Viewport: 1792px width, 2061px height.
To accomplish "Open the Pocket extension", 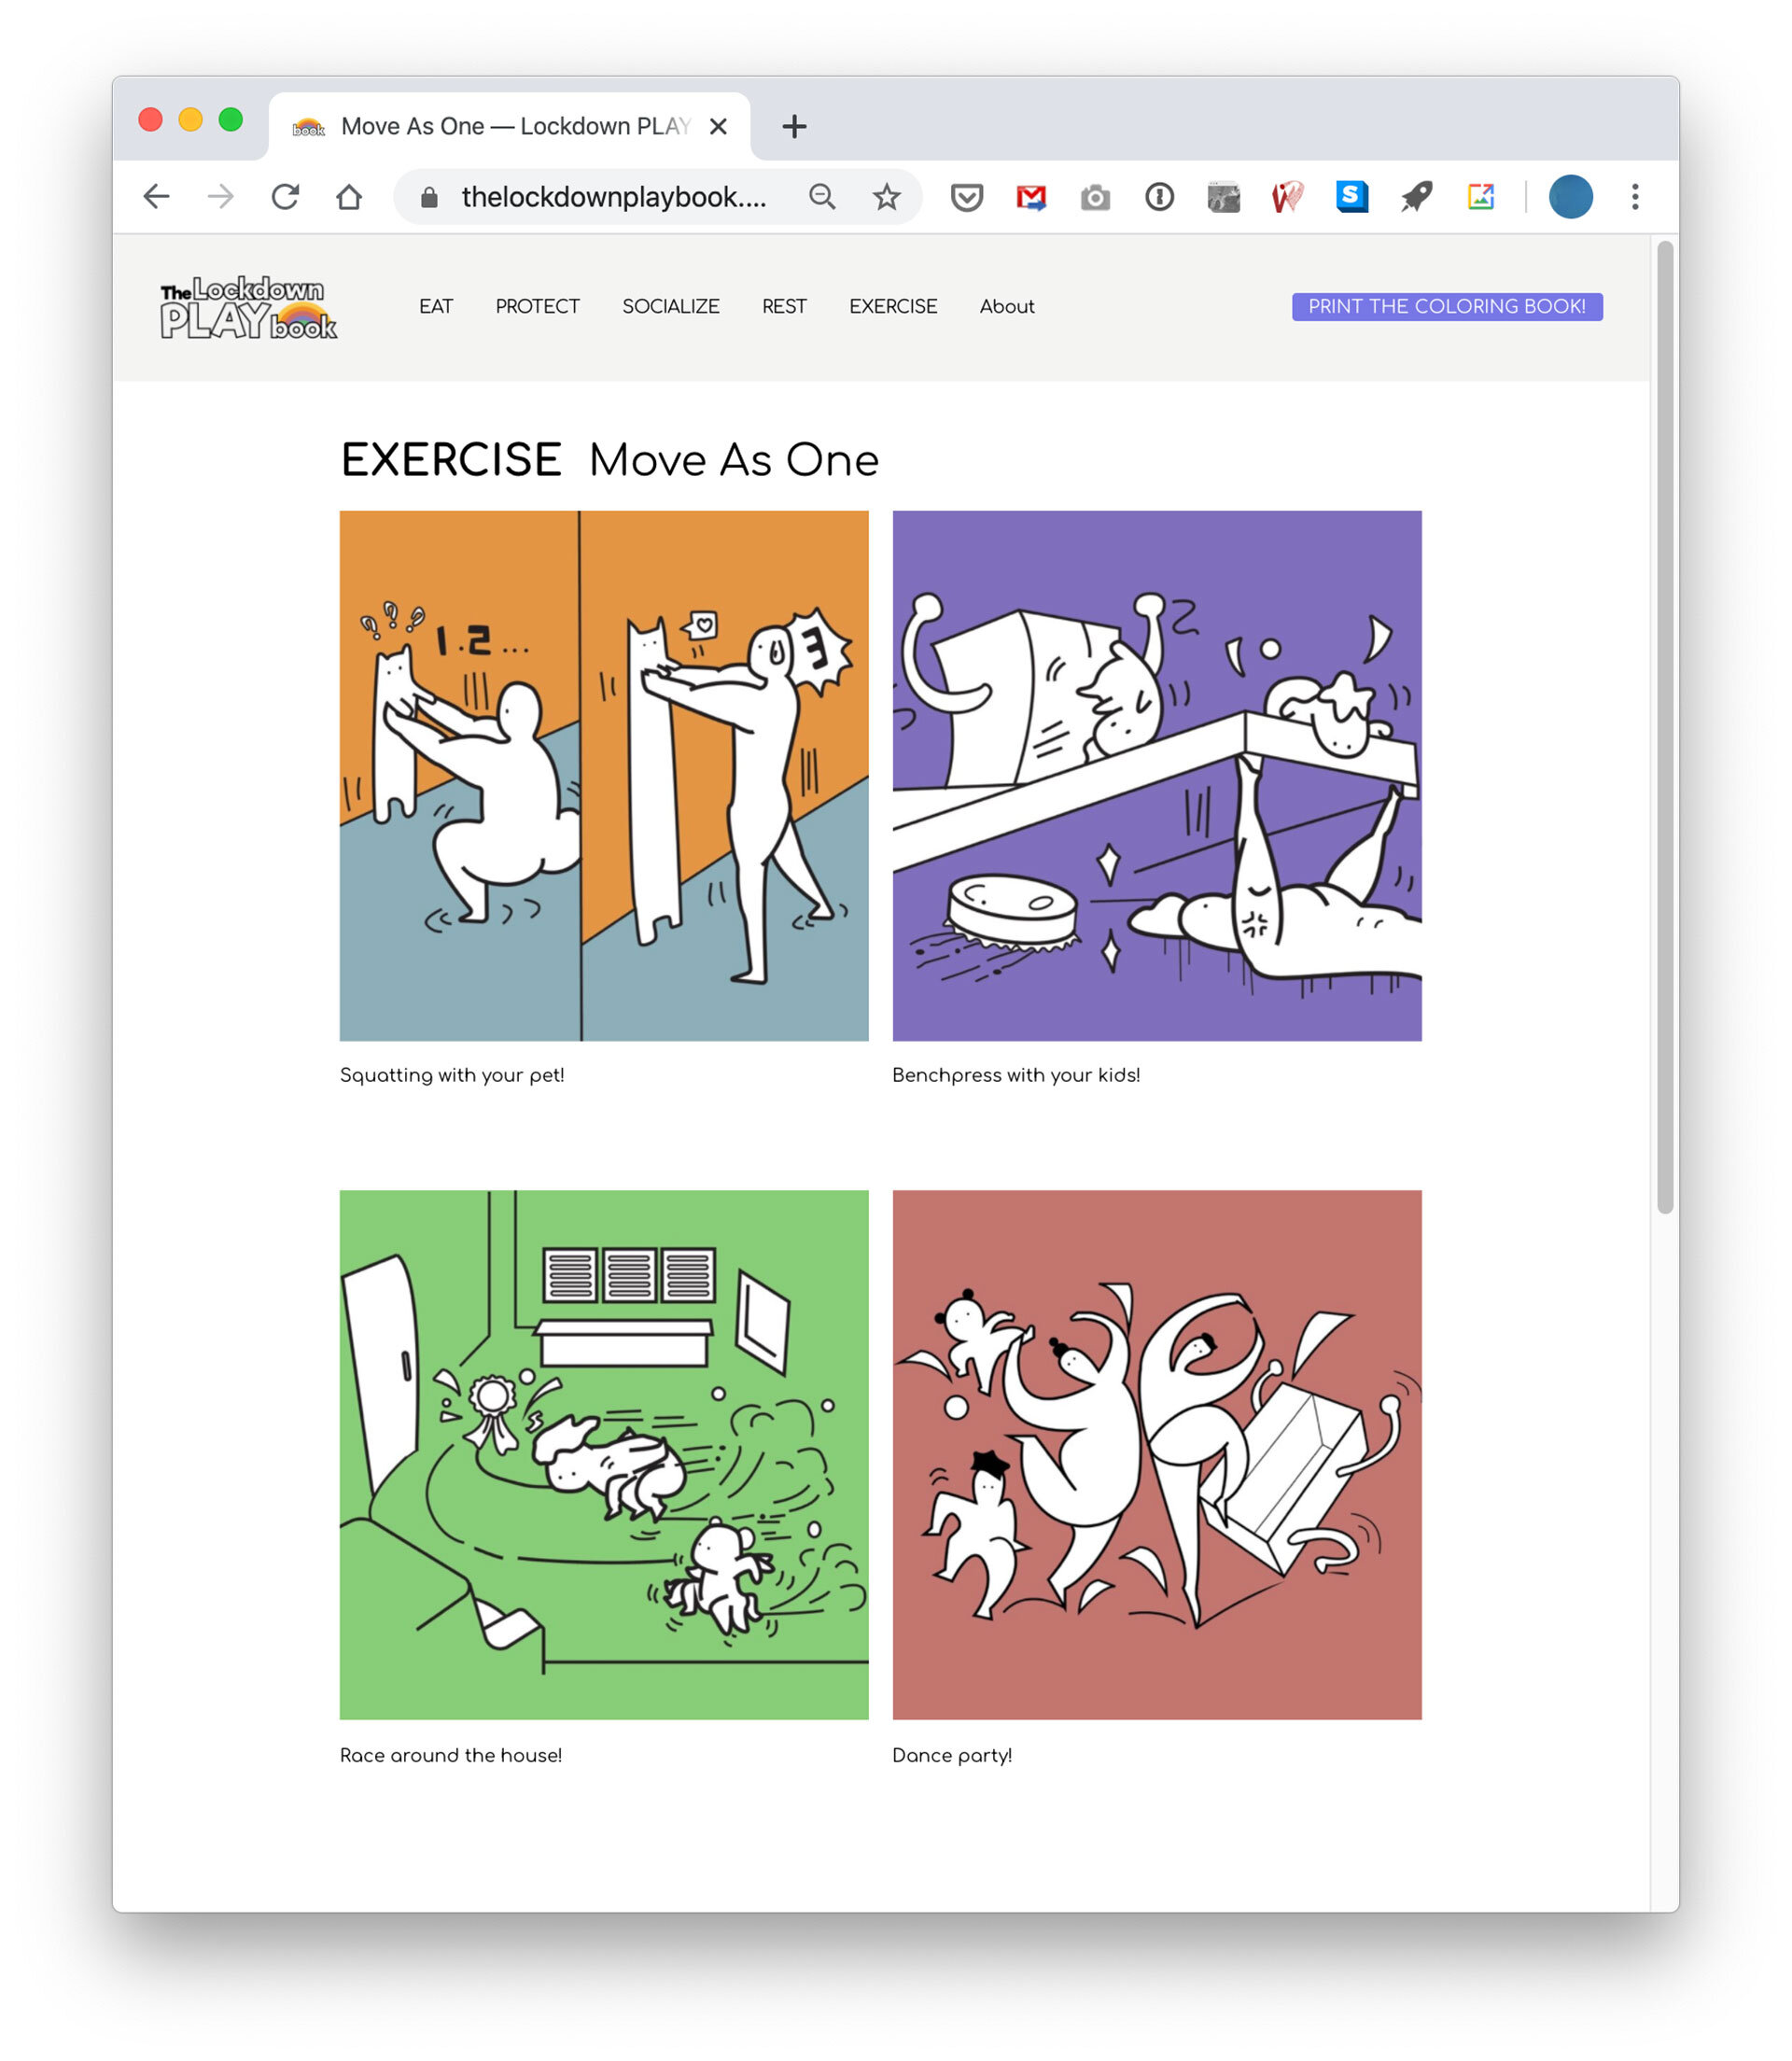I will [966, 197].
